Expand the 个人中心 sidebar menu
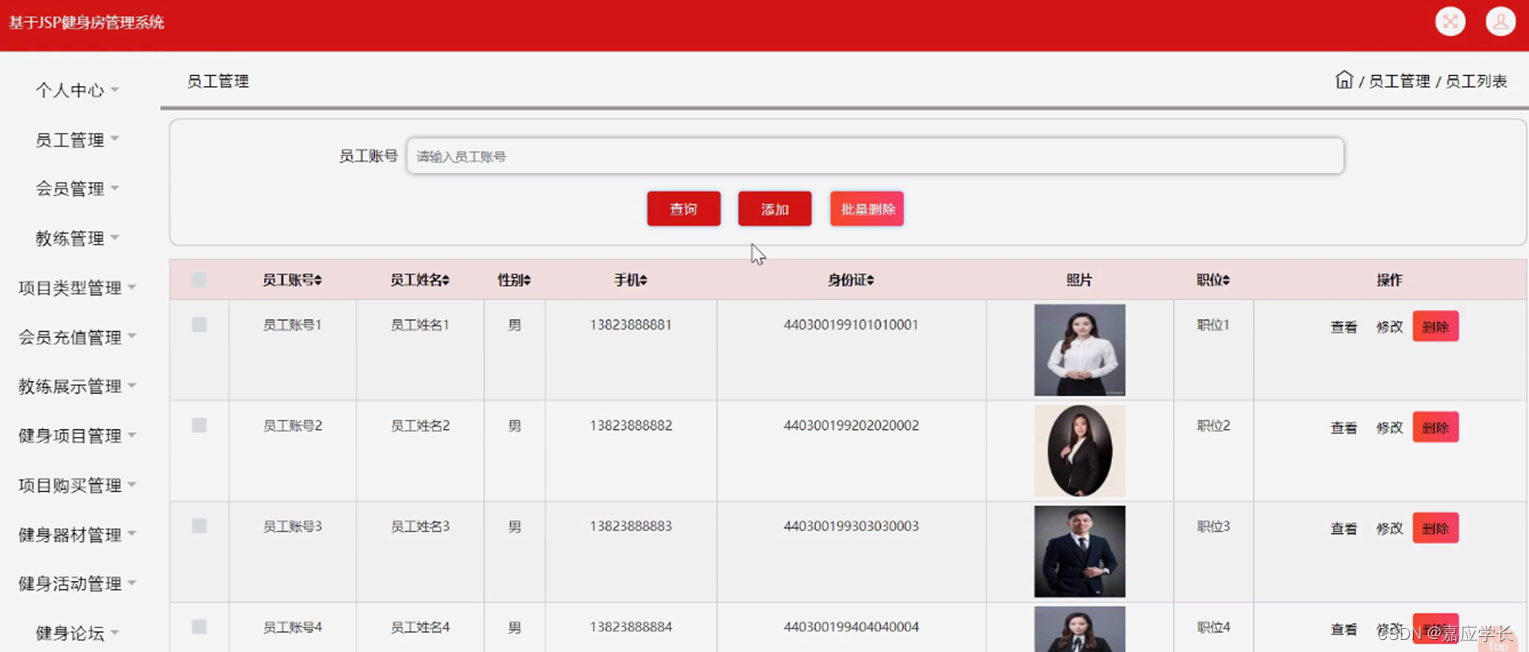The height and width of the screenshot is (652, 1529). tap(77, 90)
